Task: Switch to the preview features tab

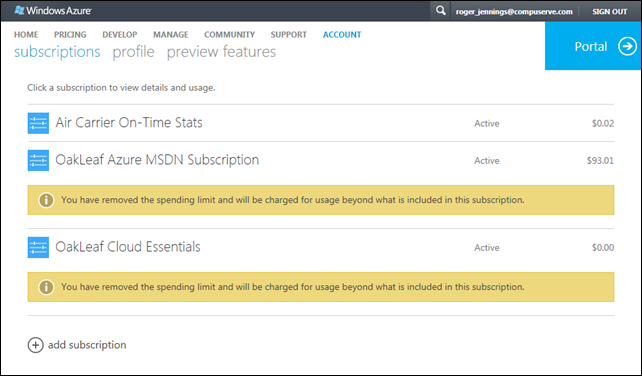Action: [x=222, y=52]
